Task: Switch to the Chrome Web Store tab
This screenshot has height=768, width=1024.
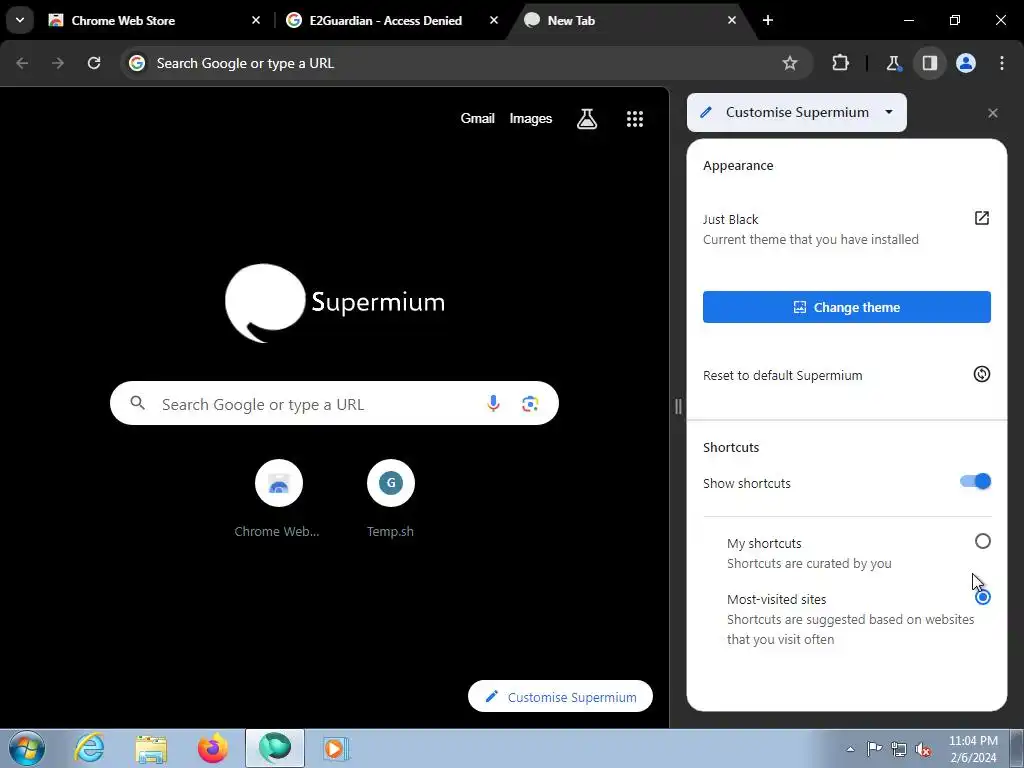Action: pyautogui.click(x=154, y=20)
